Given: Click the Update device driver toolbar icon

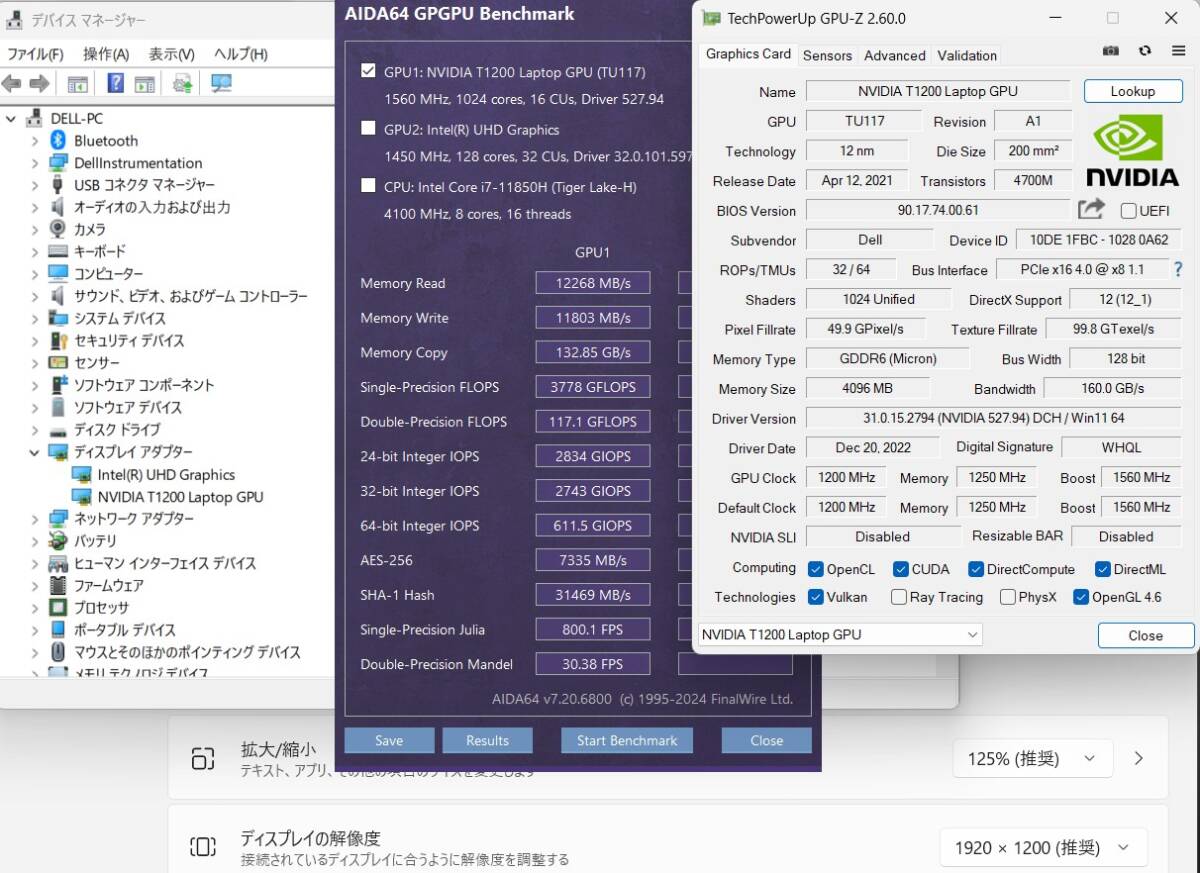Looking at the screenshot, I should coord(182,84).
